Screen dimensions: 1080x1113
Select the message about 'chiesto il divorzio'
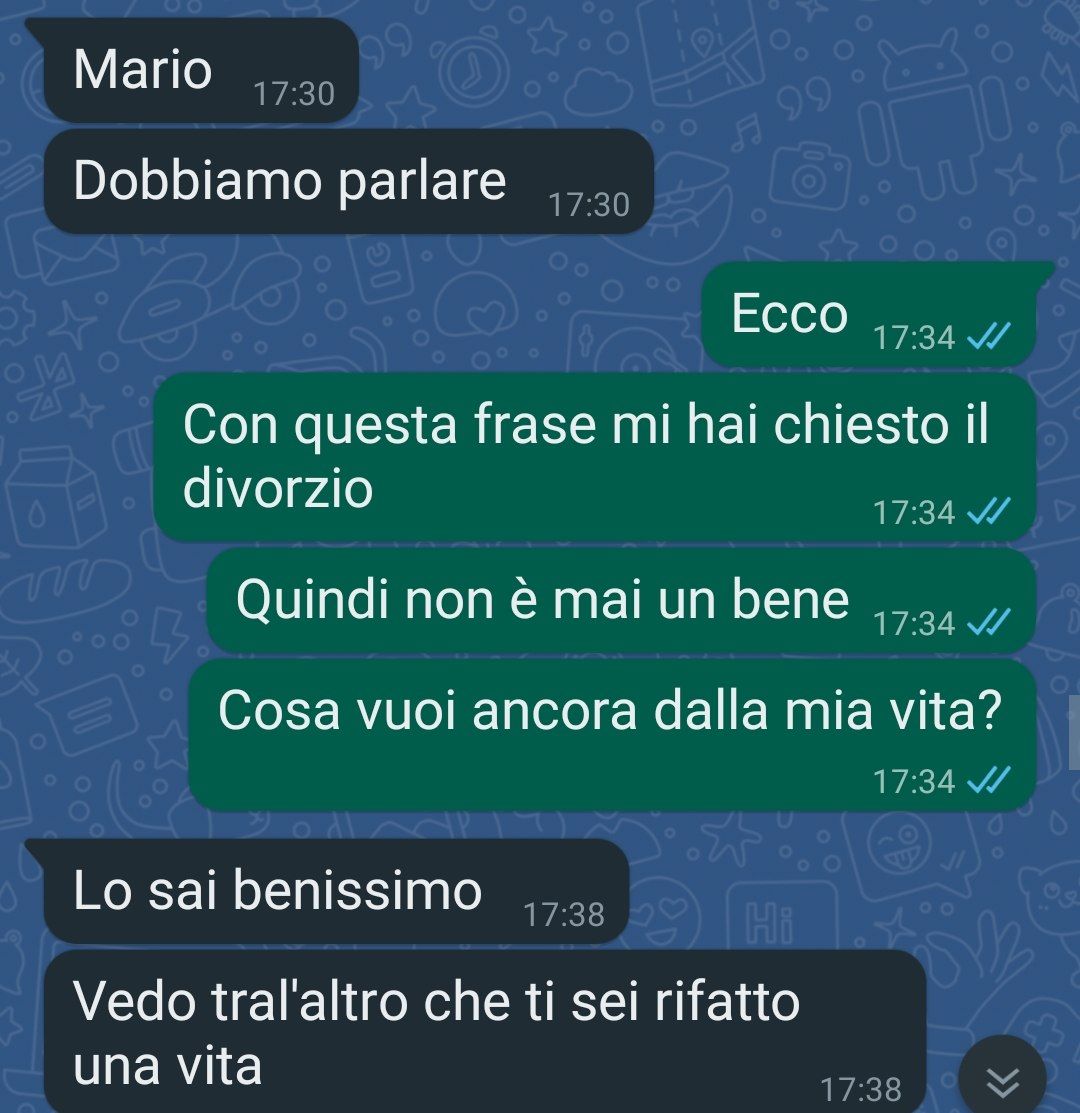click(x=595, y=456)
